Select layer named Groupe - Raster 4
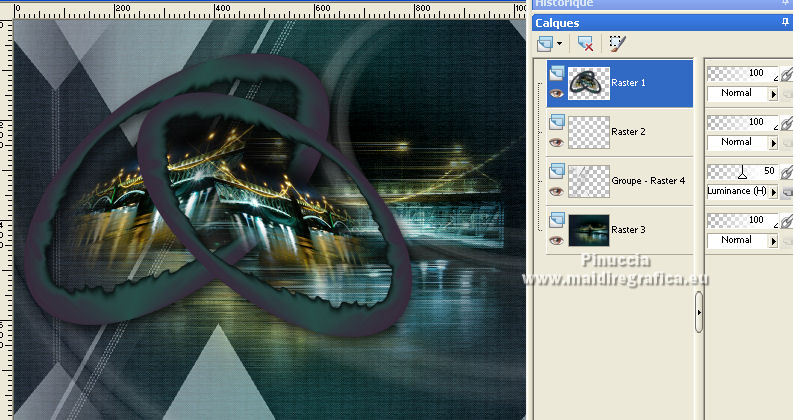This screenshot has height=420, width=793. (648, 181)
